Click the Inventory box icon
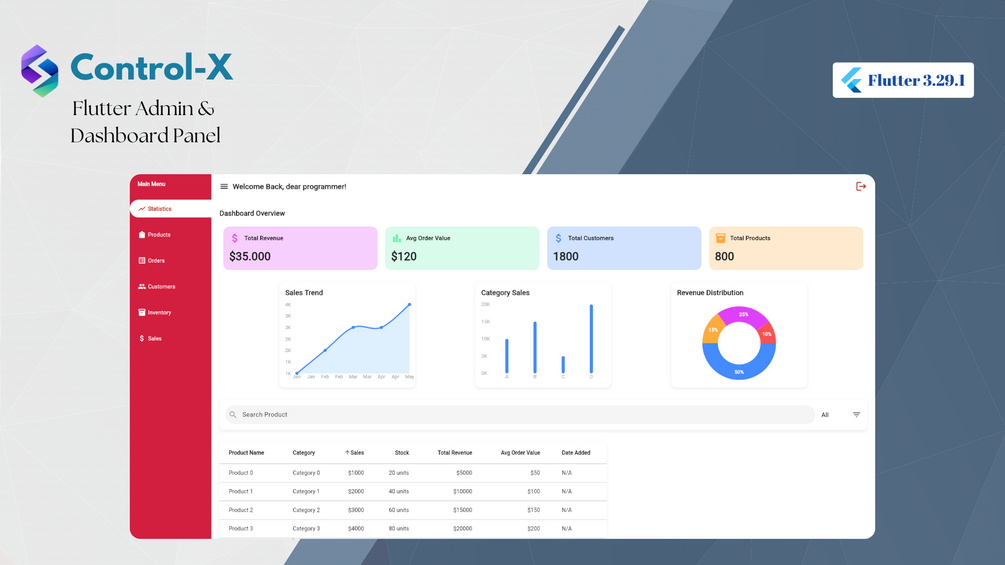 (x=142, y=313)
